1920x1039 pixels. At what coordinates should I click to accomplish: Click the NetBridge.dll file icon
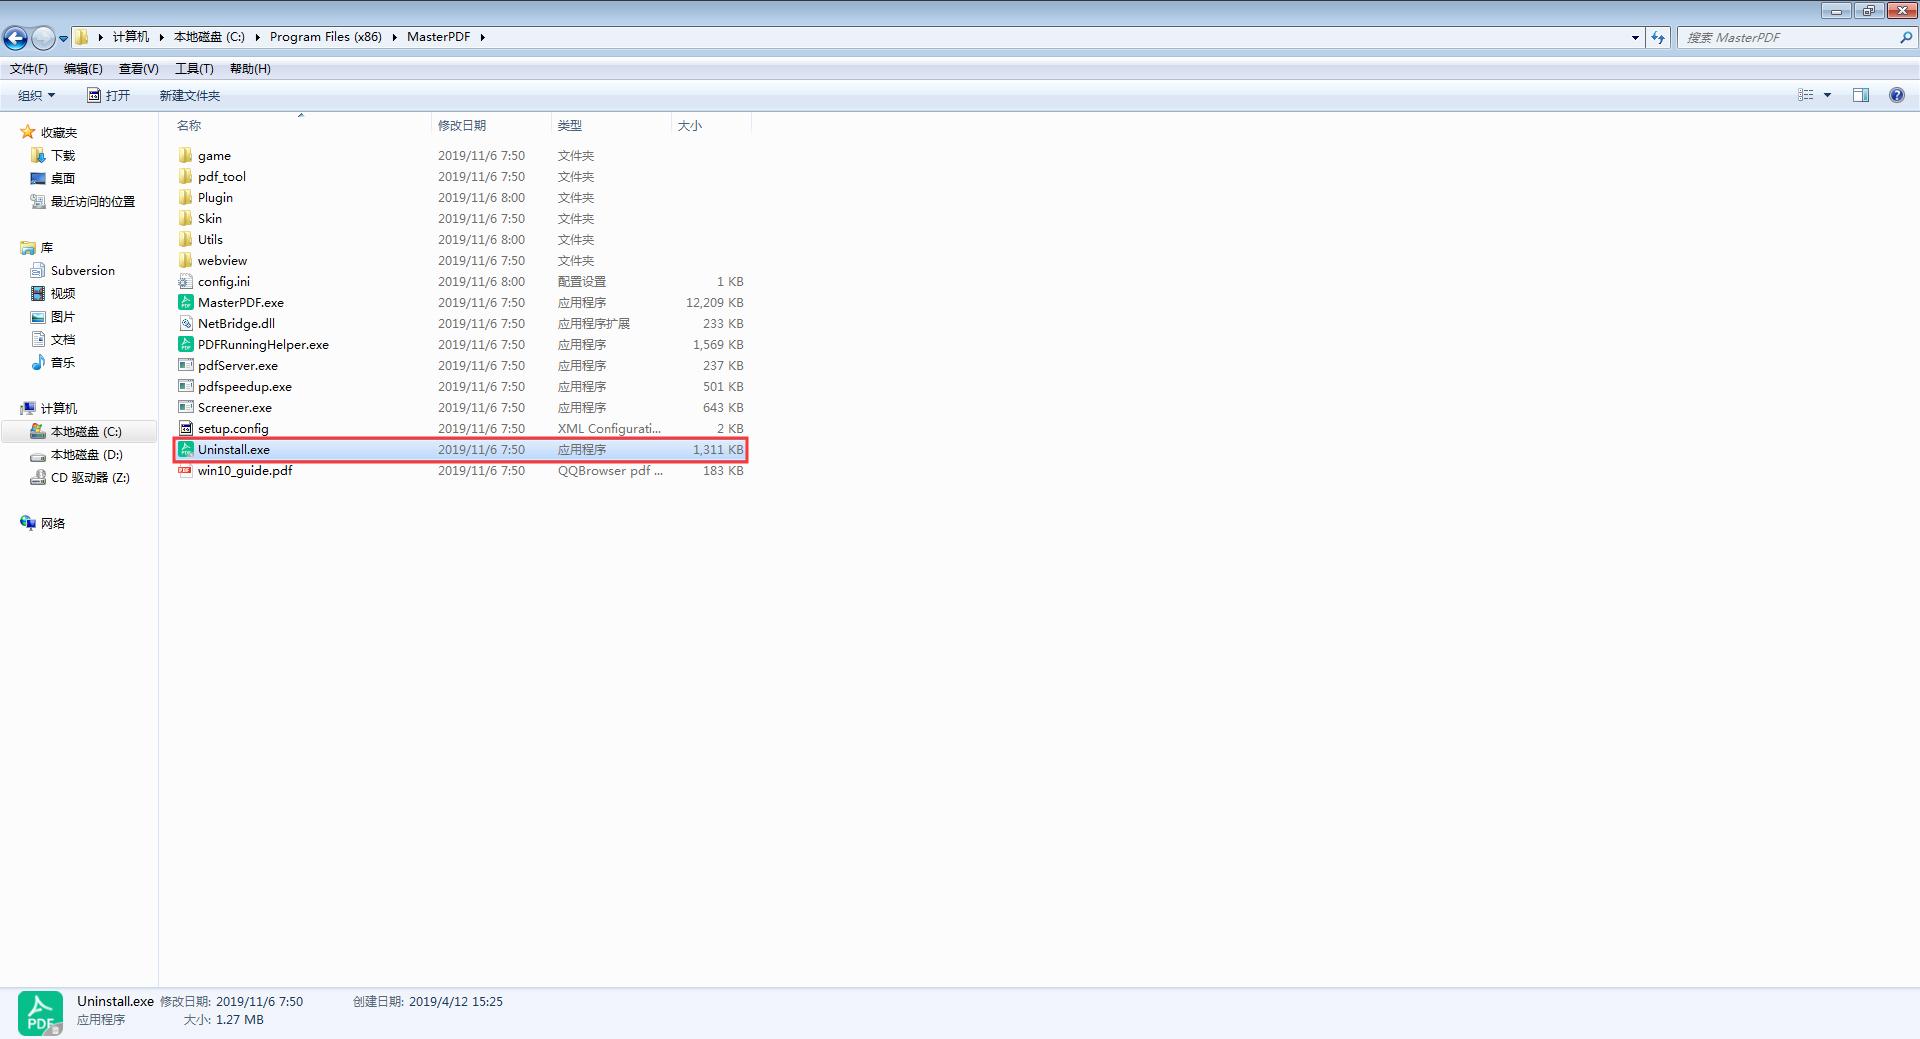pyautogui.click(x=185, y=323)
